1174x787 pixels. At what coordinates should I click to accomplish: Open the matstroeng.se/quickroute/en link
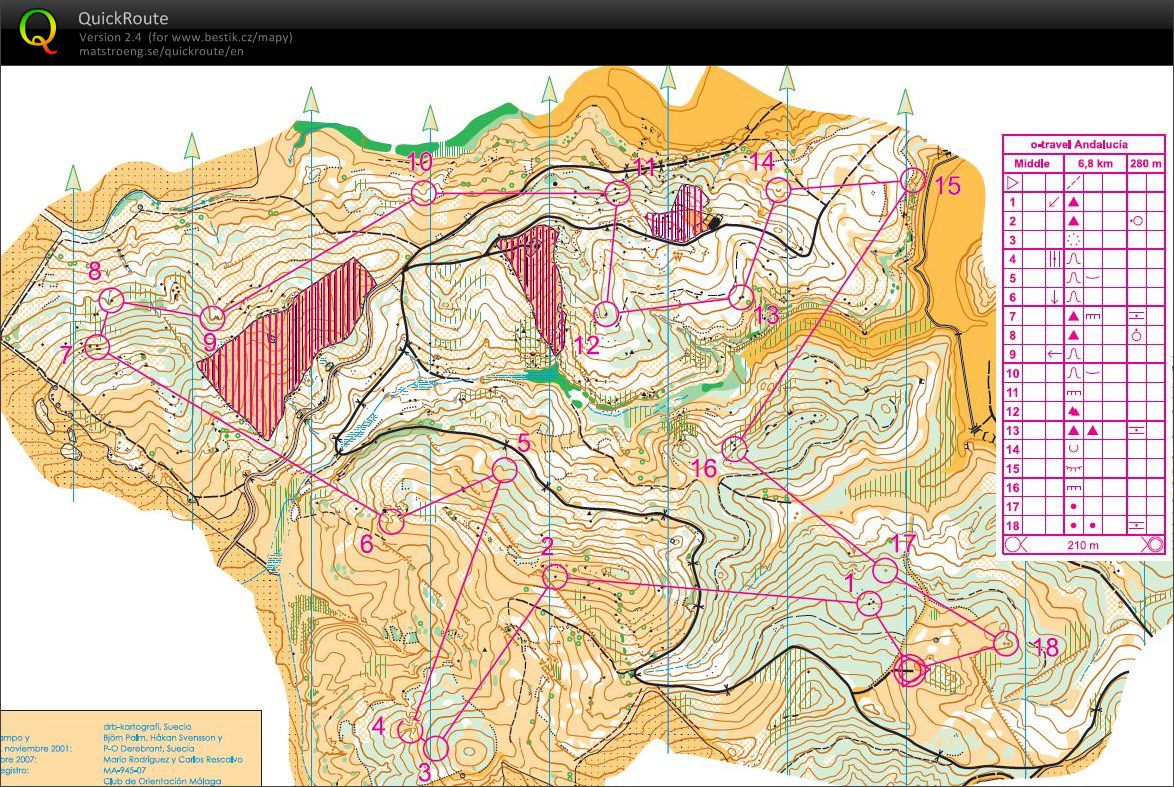click(x=161, y=51)
